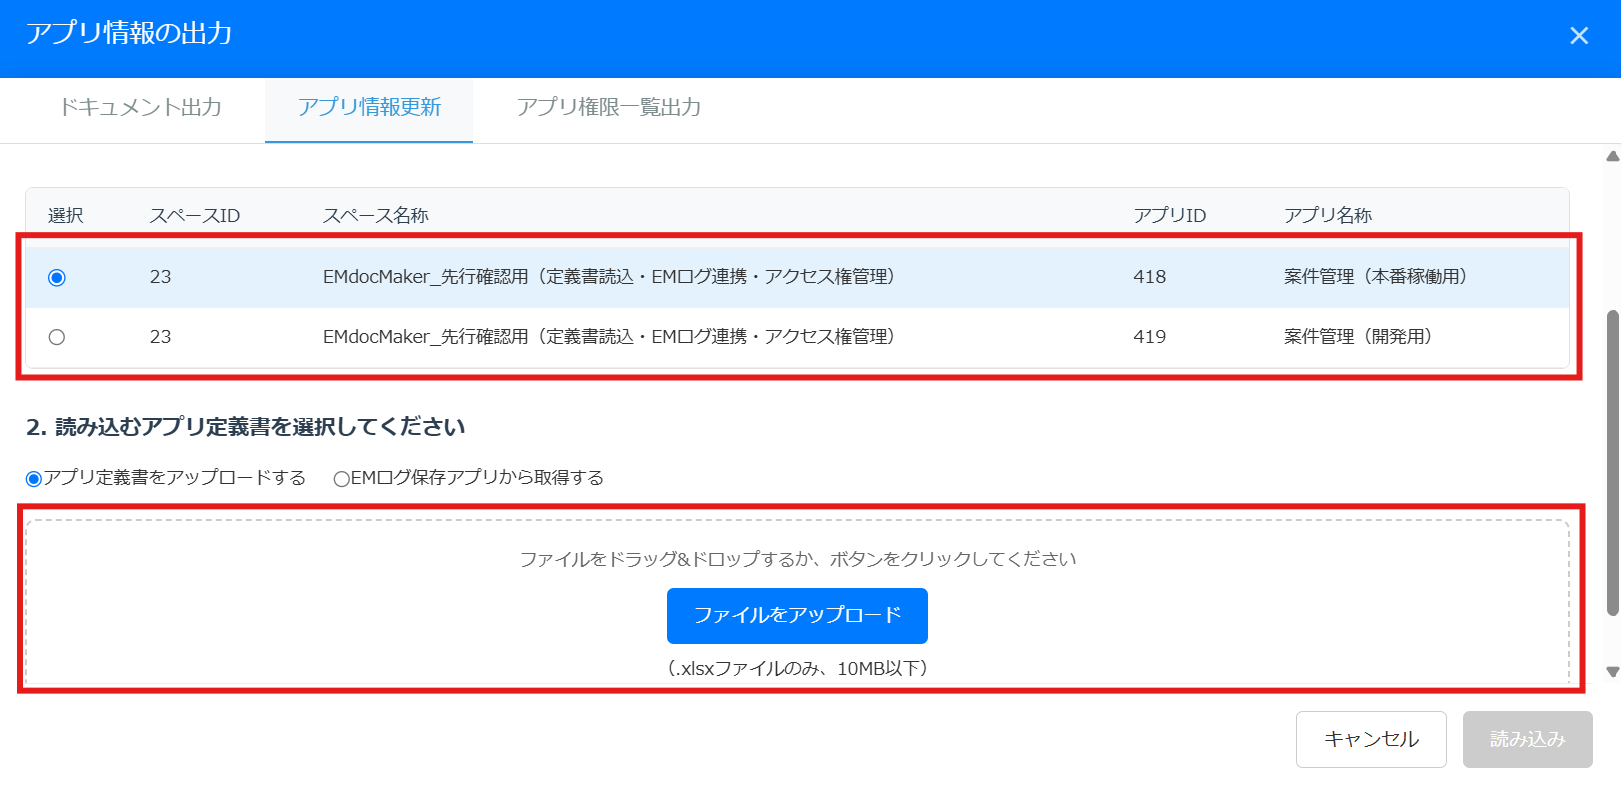Select the radio button for app ID 419
The height and width of the screenshot is (787, 1621).
tap(57, 338)
